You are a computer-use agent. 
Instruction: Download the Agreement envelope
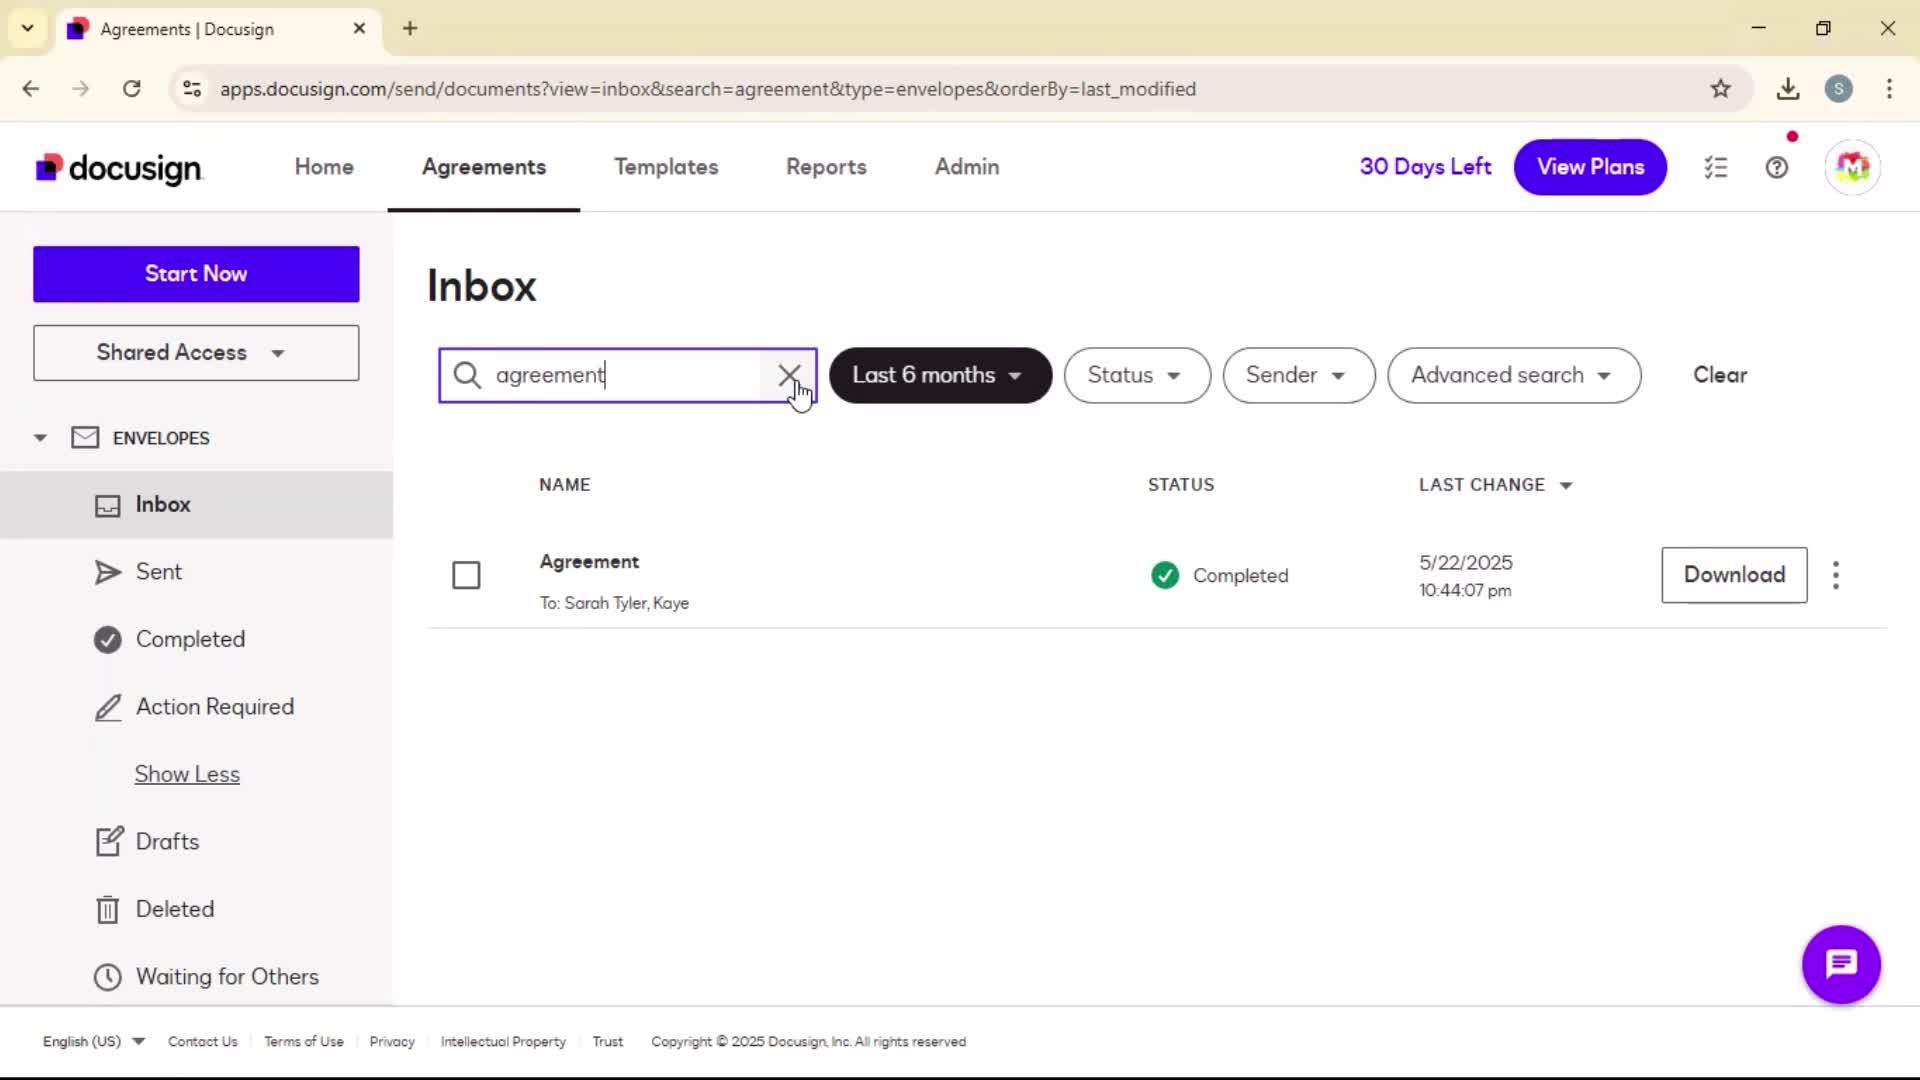pos(1734,575)
